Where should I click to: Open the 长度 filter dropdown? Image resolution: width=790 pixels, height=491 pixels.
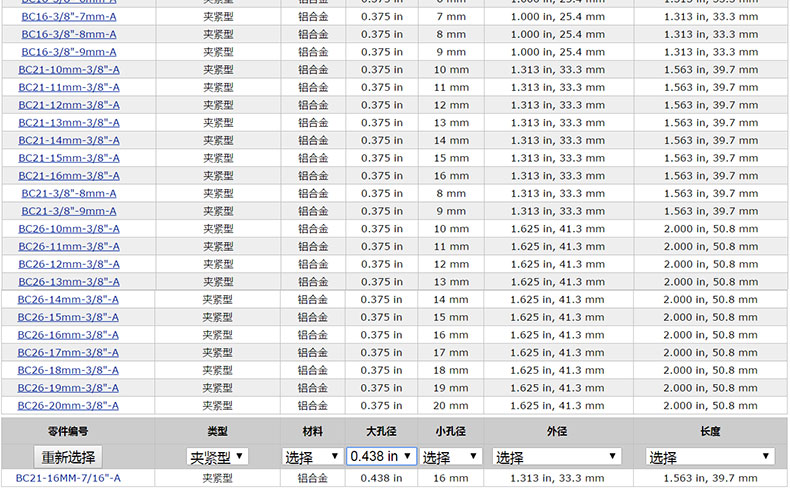pos(710,457)
